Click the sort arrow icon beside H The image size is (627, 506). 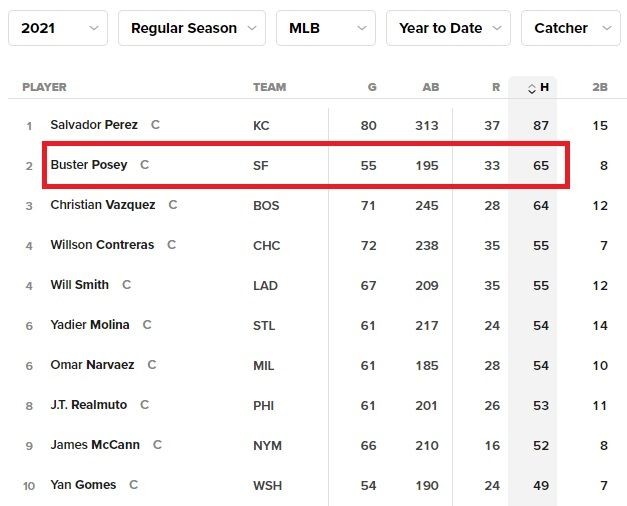(532, 88)
